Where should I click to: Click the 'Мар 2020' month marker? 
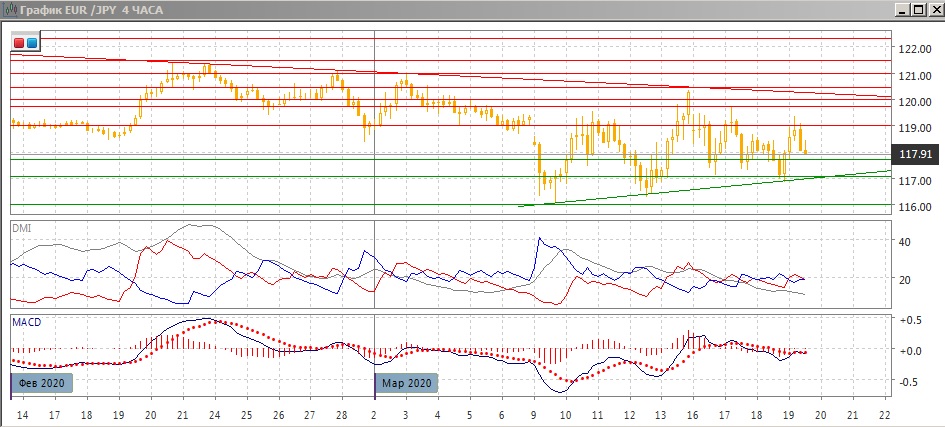point(407,383)
